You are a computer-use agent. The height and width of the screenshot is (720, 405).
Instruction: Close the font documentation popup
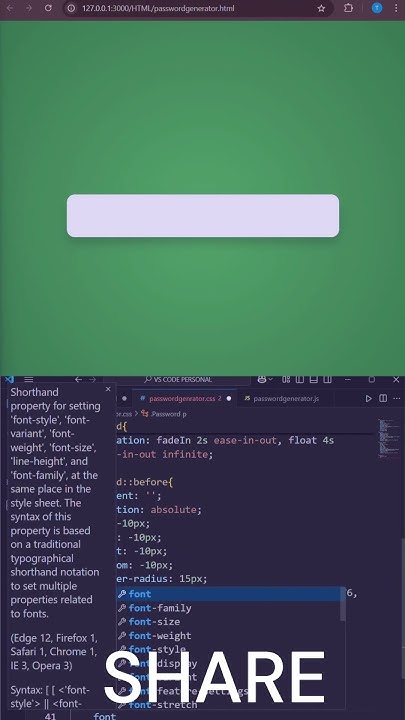[x=108, y=389]
